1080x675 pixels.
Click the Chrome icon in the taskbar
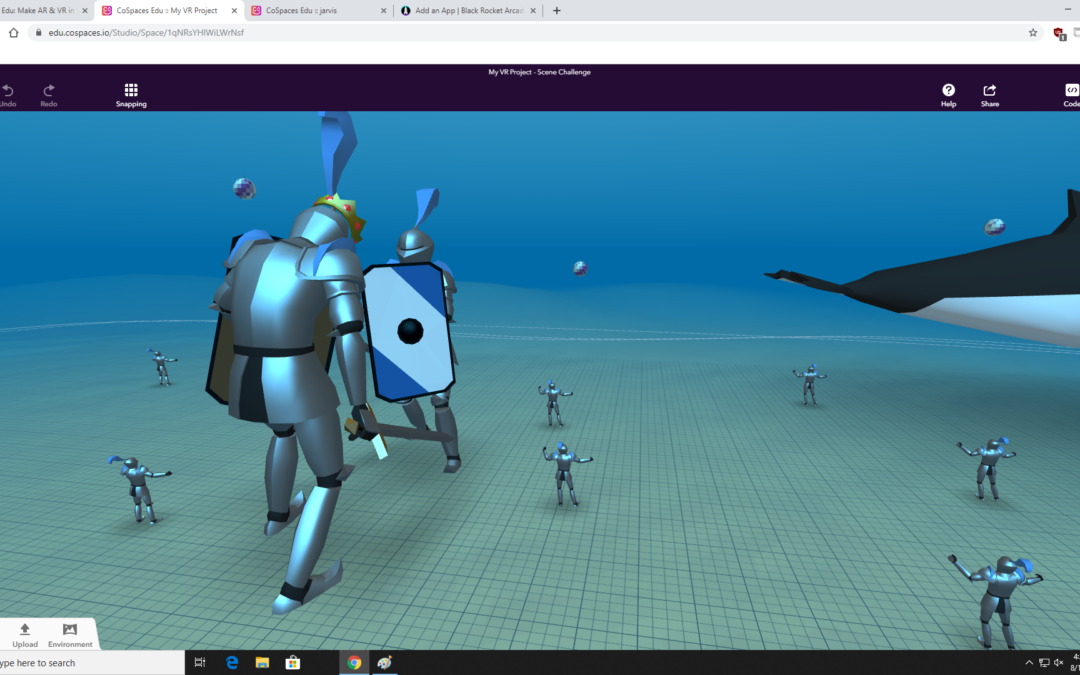click(x=354, y=663)
